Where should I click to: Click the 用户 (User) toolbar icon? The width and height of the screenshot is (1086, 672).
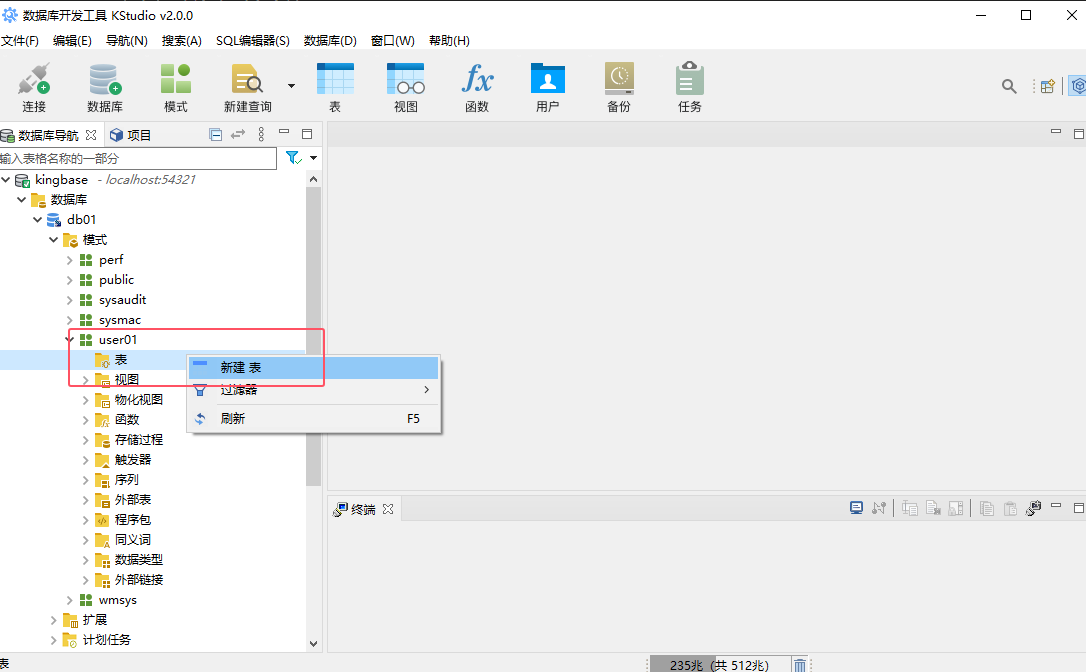(x=547, y=87)
